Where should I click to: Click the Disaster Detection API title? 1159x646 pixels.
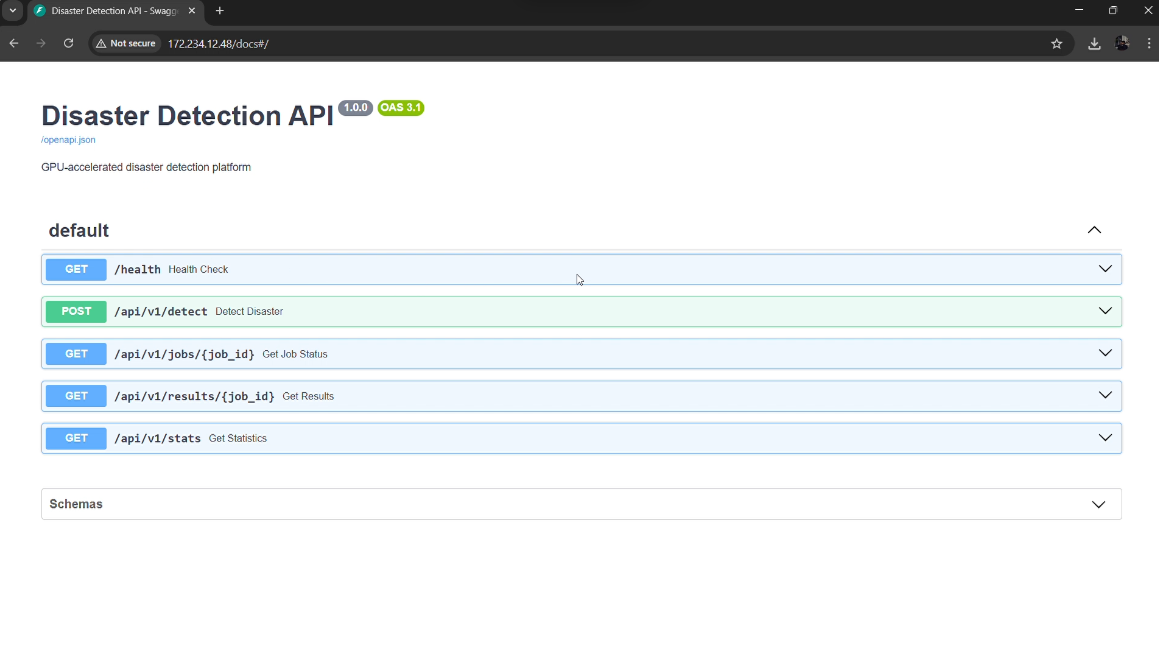click(188, 116)
